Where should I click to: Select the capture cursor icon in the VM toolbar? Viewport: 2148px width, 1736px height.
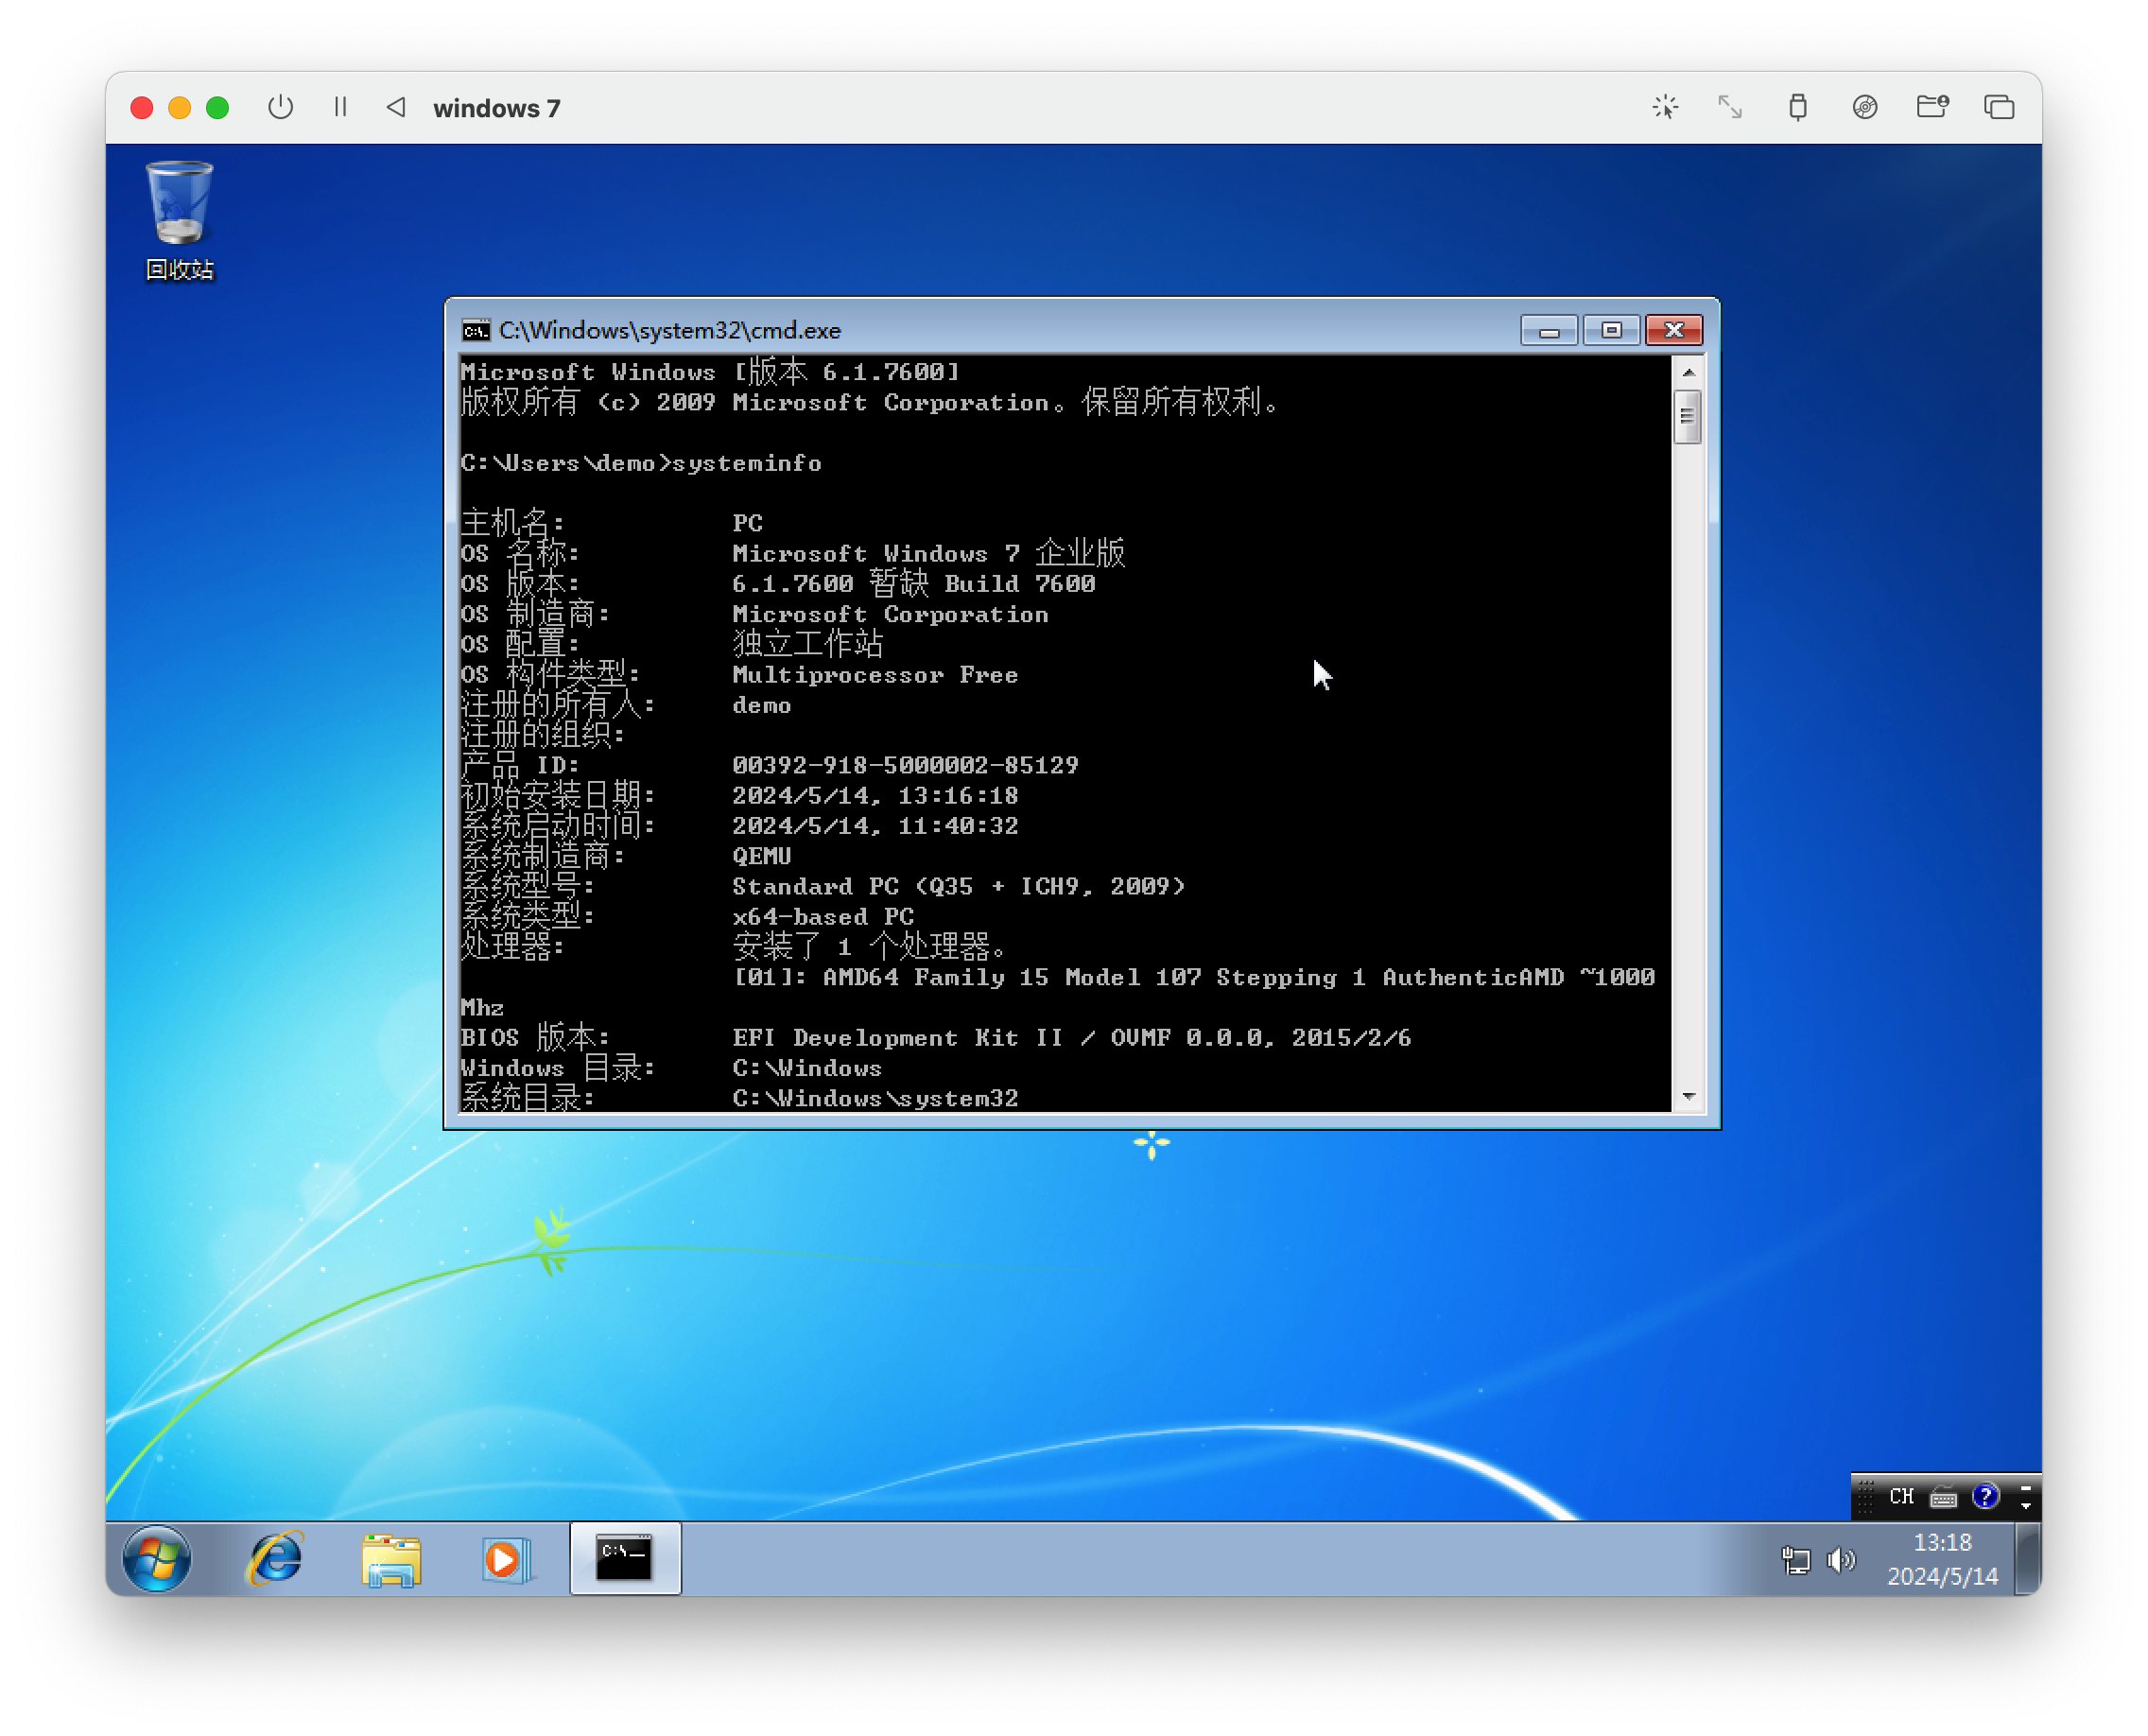click(1665, 107)
